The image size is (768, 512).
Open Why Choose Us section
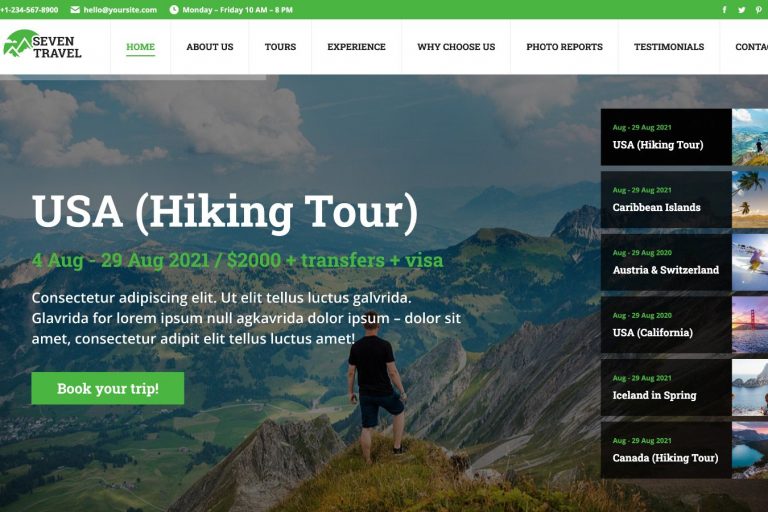tap(456, 47)
